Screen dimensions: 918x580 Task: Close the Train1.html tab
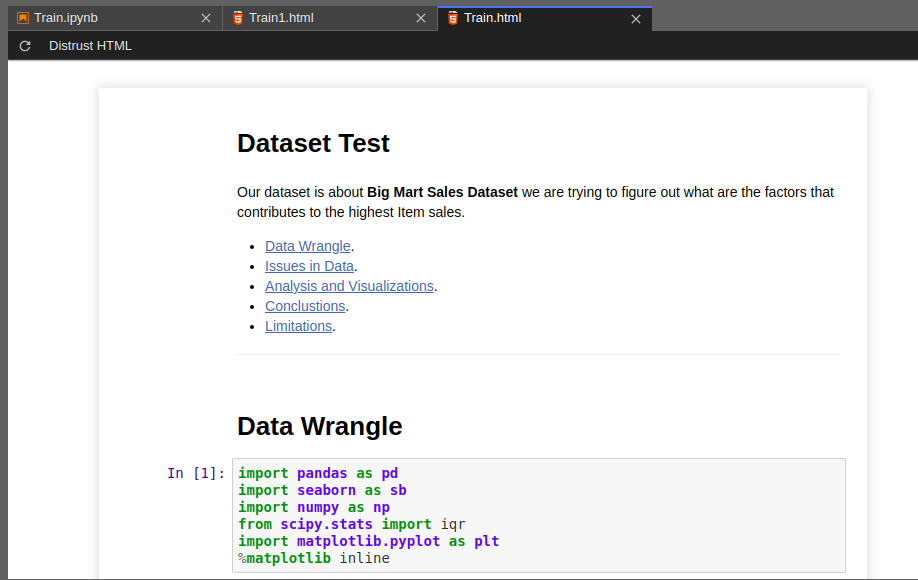(421, 17)
